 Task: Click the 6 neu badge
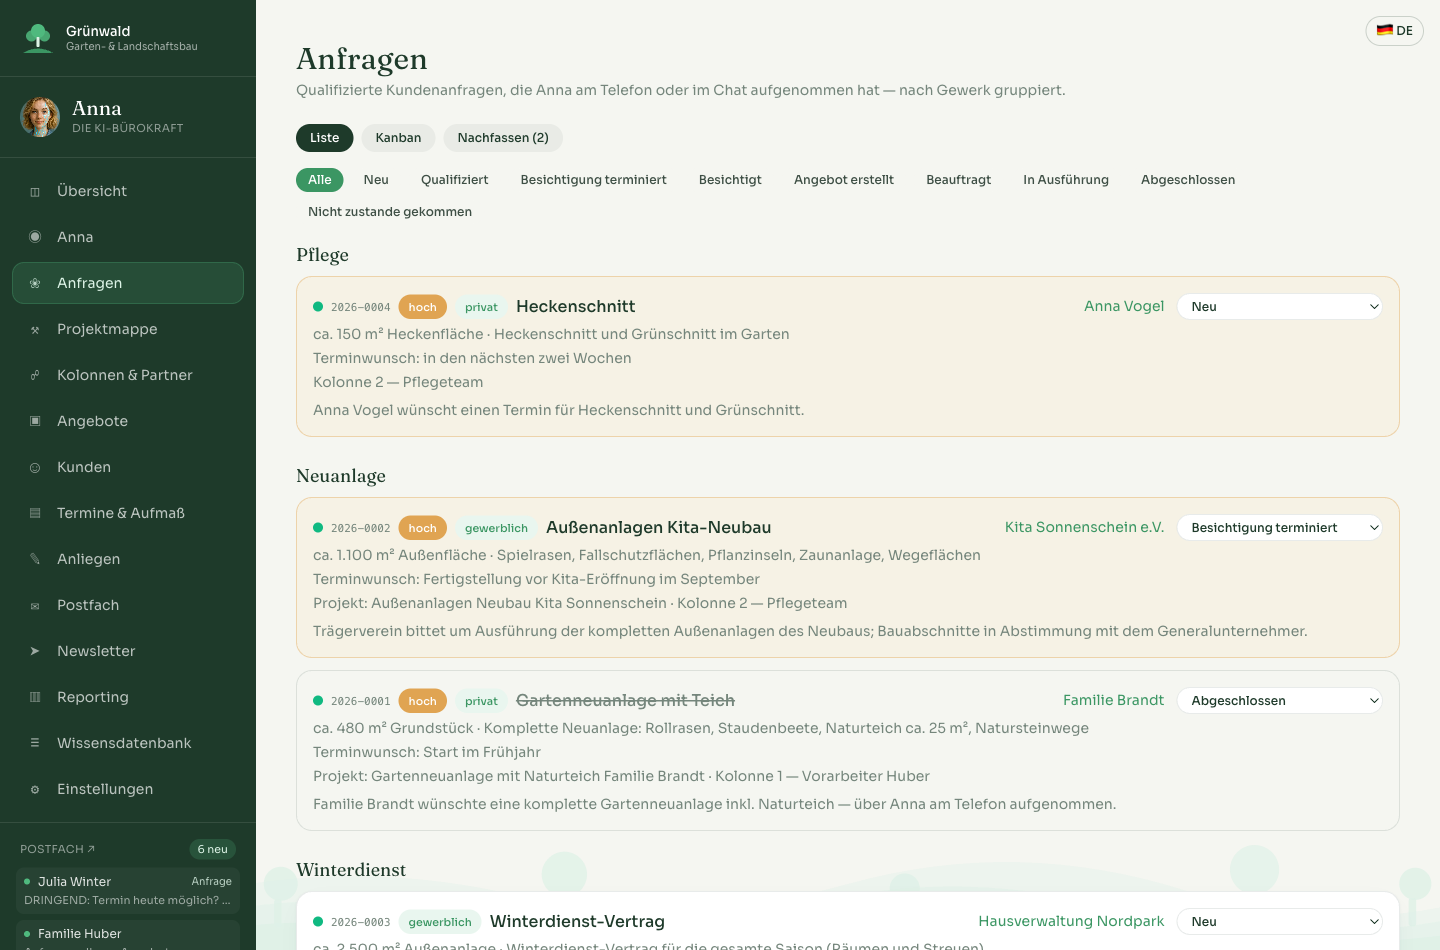pyautogui.click(x=213, y=849)
